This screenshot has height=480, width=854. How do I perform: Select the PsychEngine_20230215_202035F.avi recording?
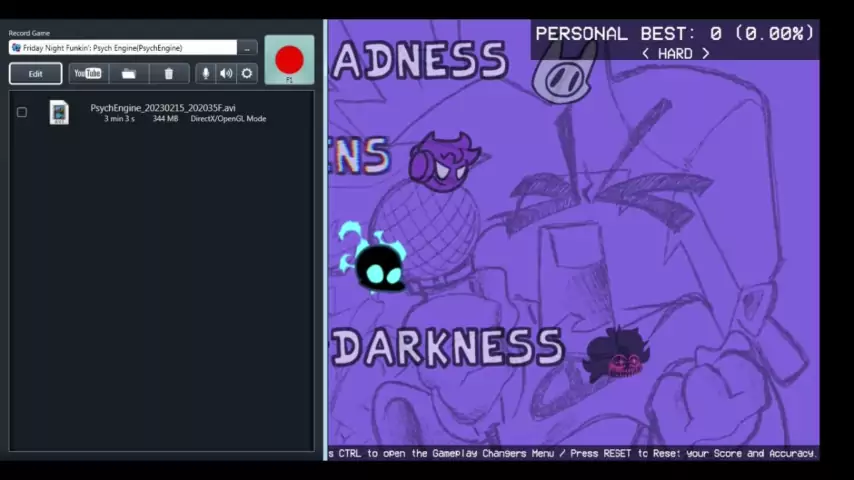[163, 108]
